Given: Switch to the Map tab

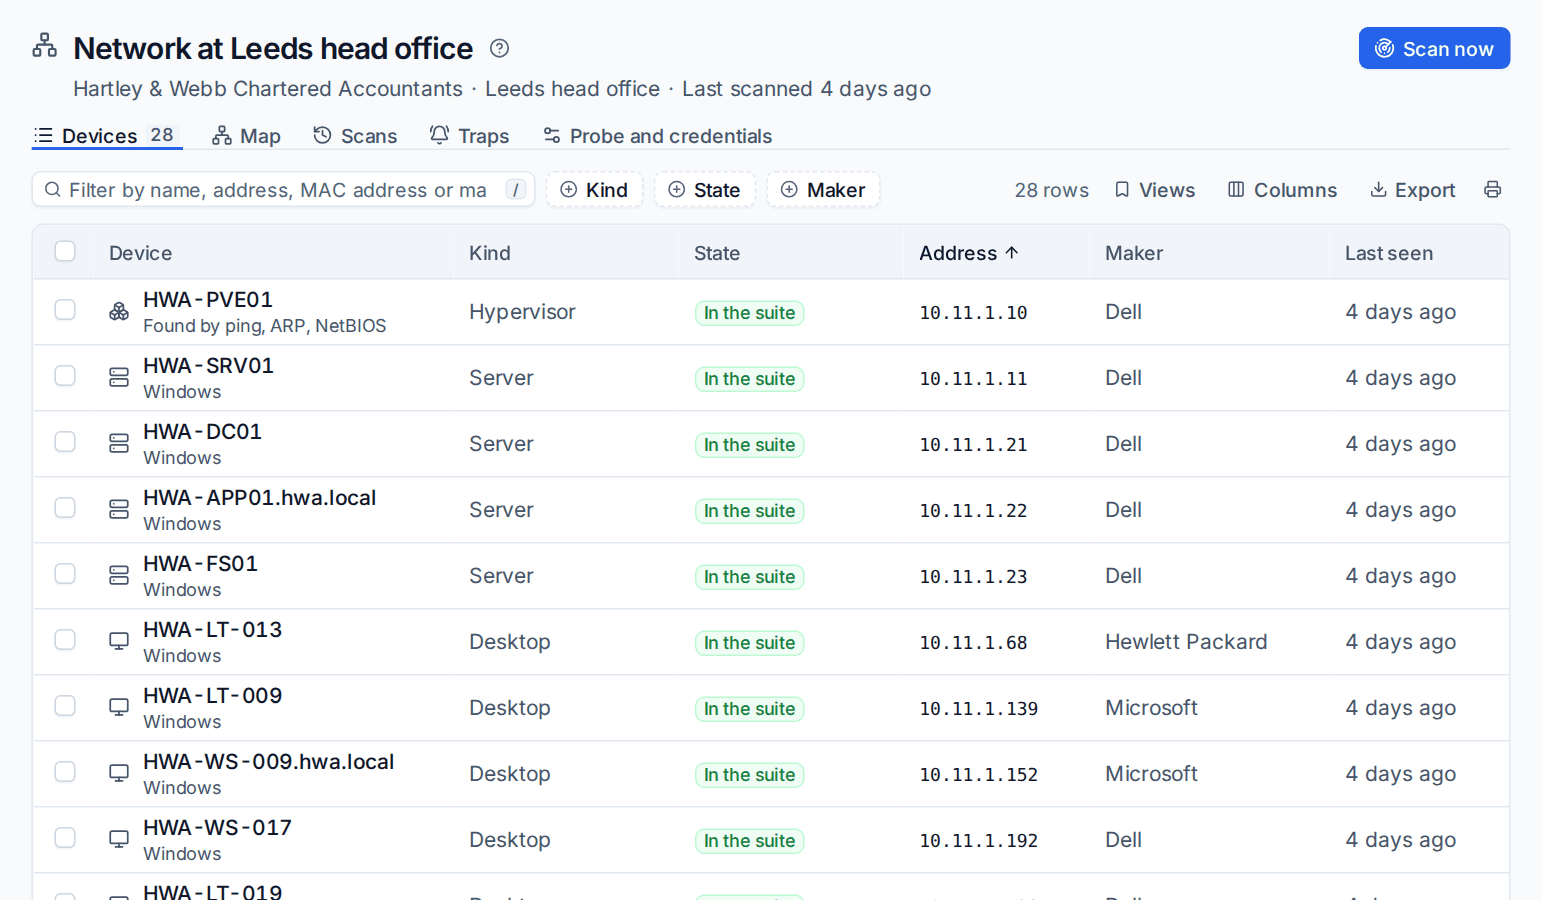Looking at the screenshot, I should coord(247,136).
